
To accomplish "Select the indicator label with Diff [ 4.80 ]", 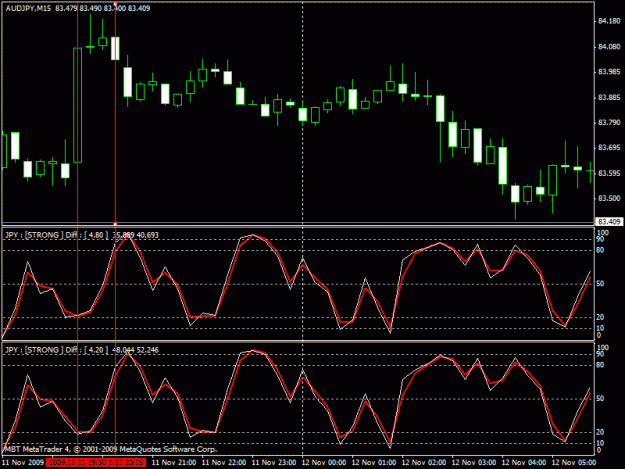I will pos(82,235).
